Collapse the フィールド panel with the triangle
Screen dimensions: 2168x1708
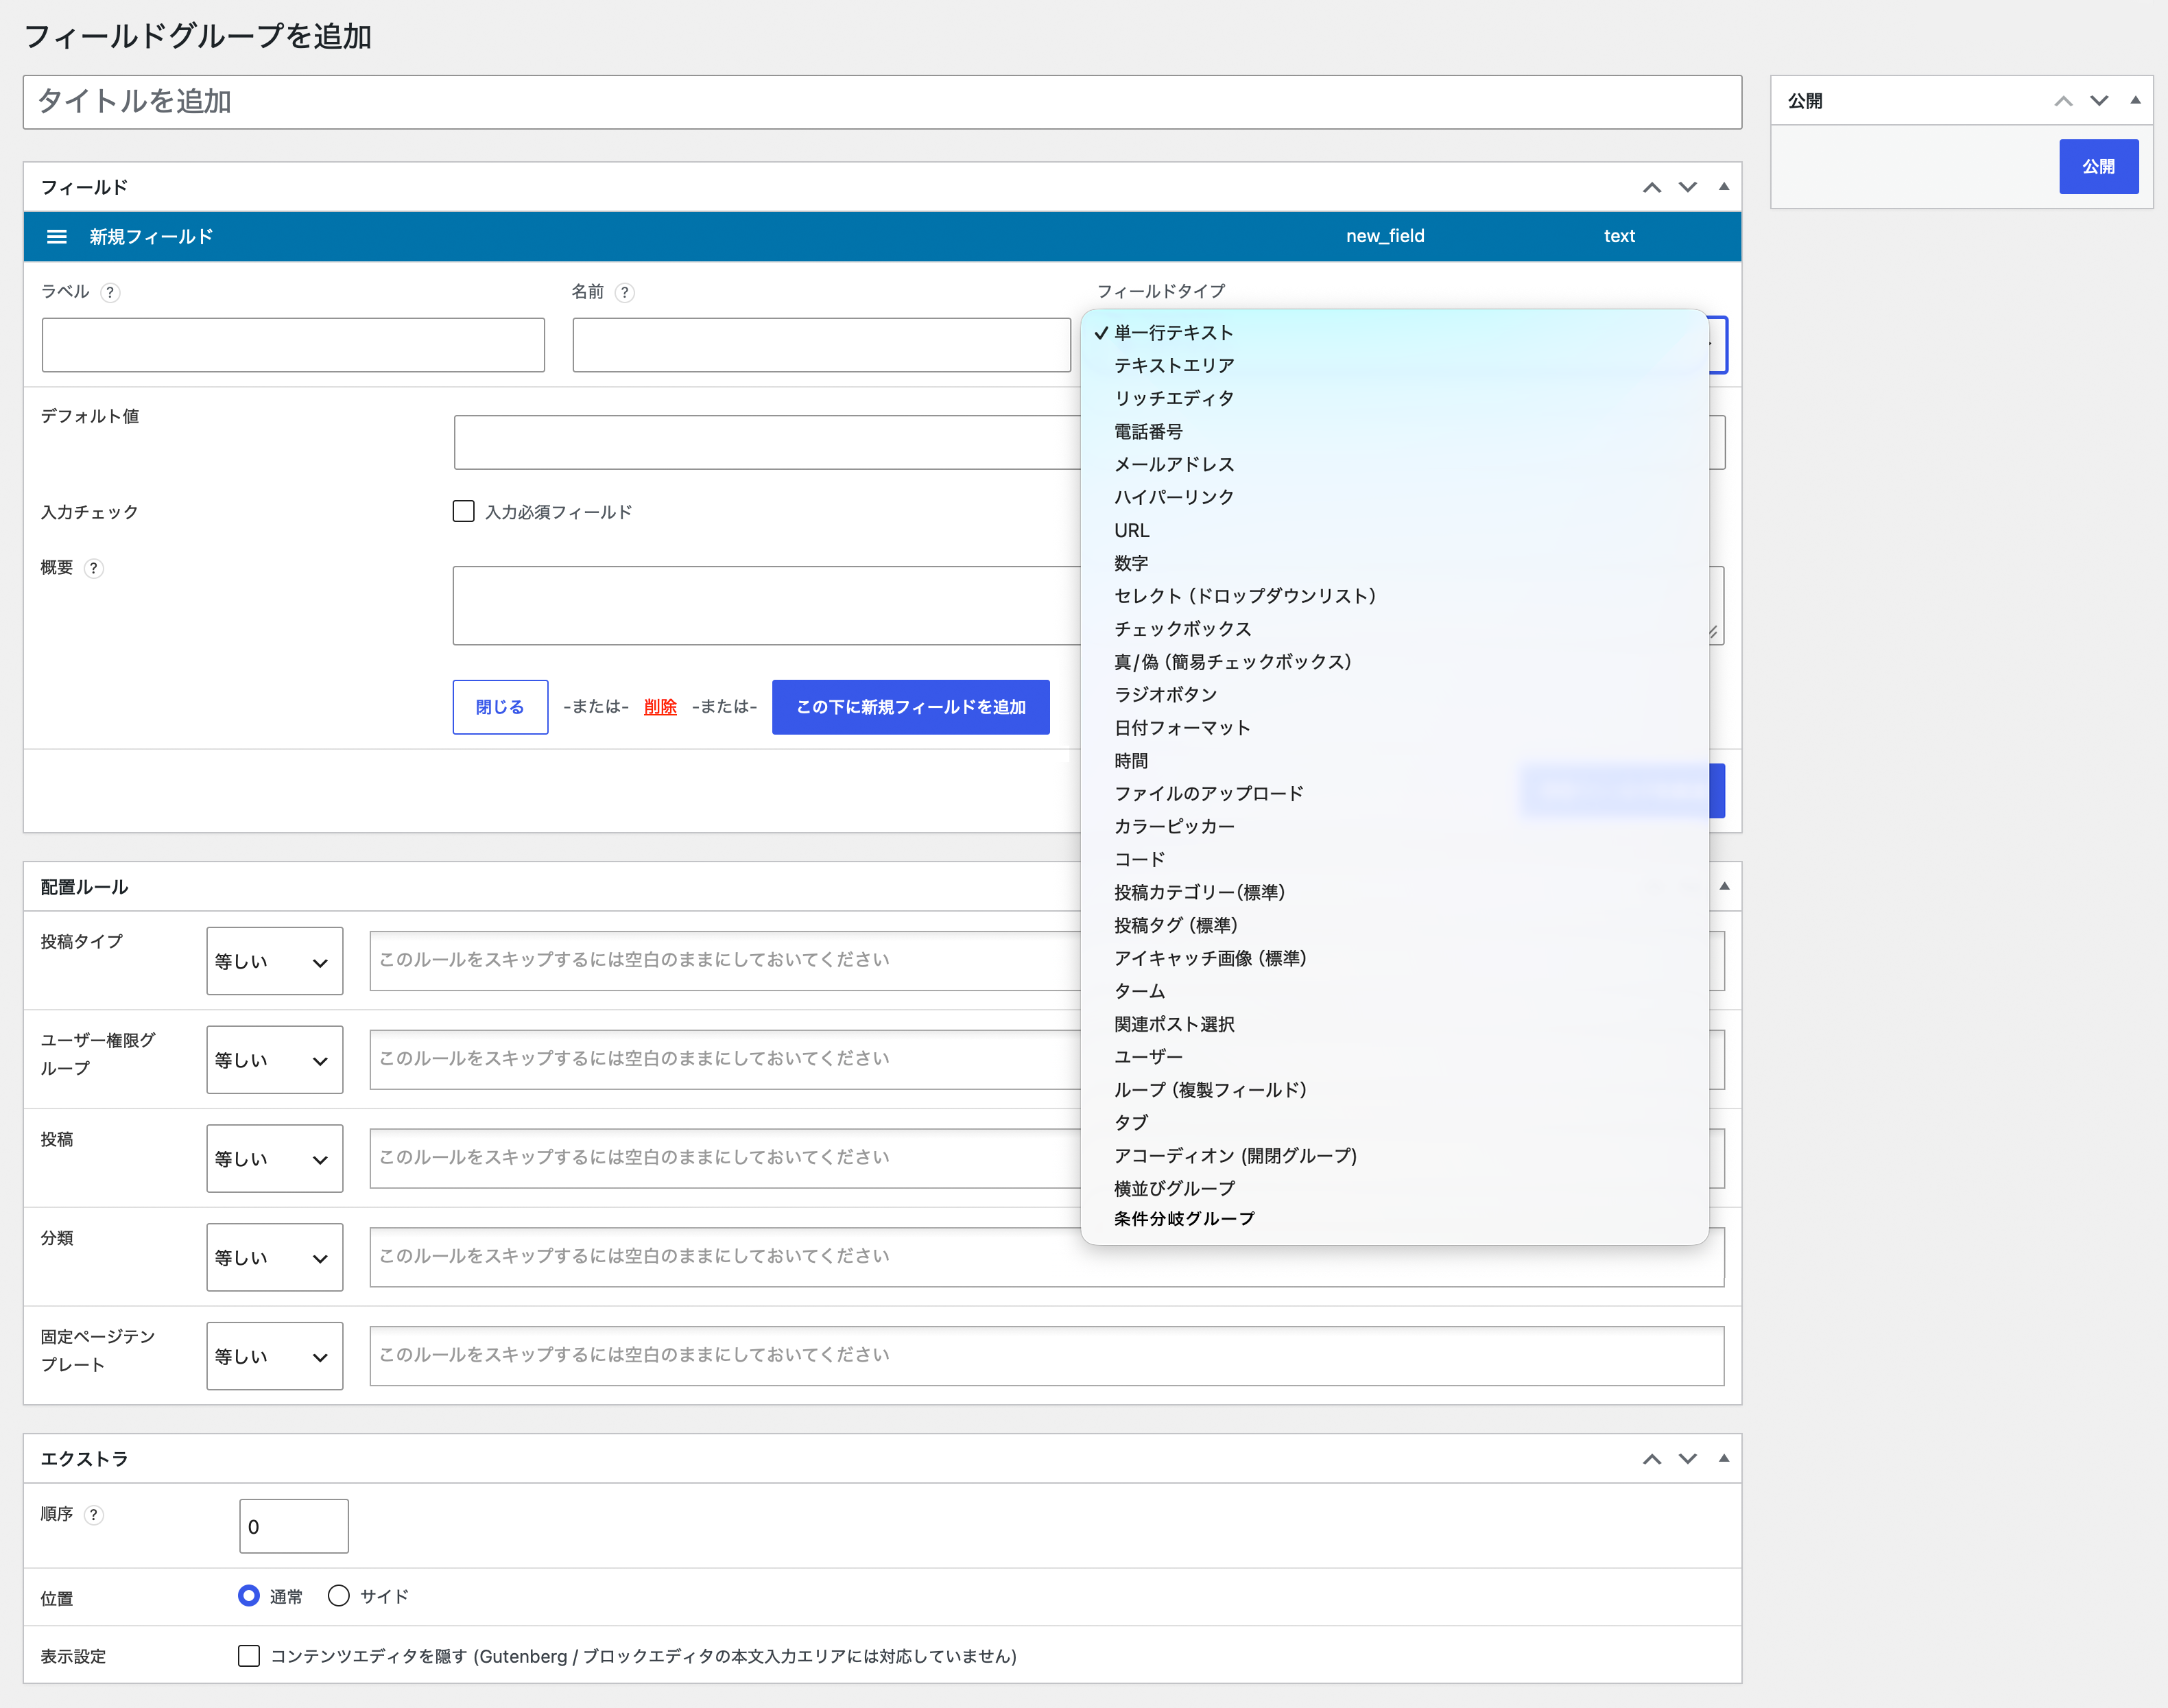coord(1724,187)
